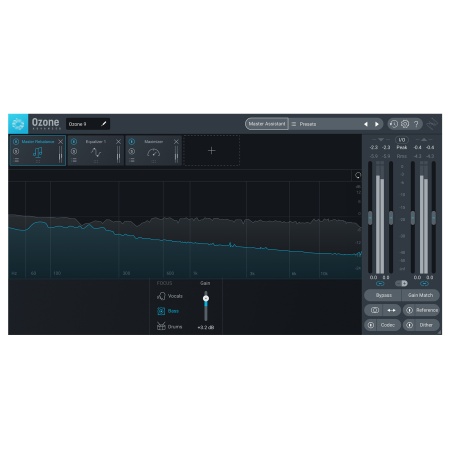Click the Maximizer module gain mini slider
450x450 pixels.
(x=176, y=154)
